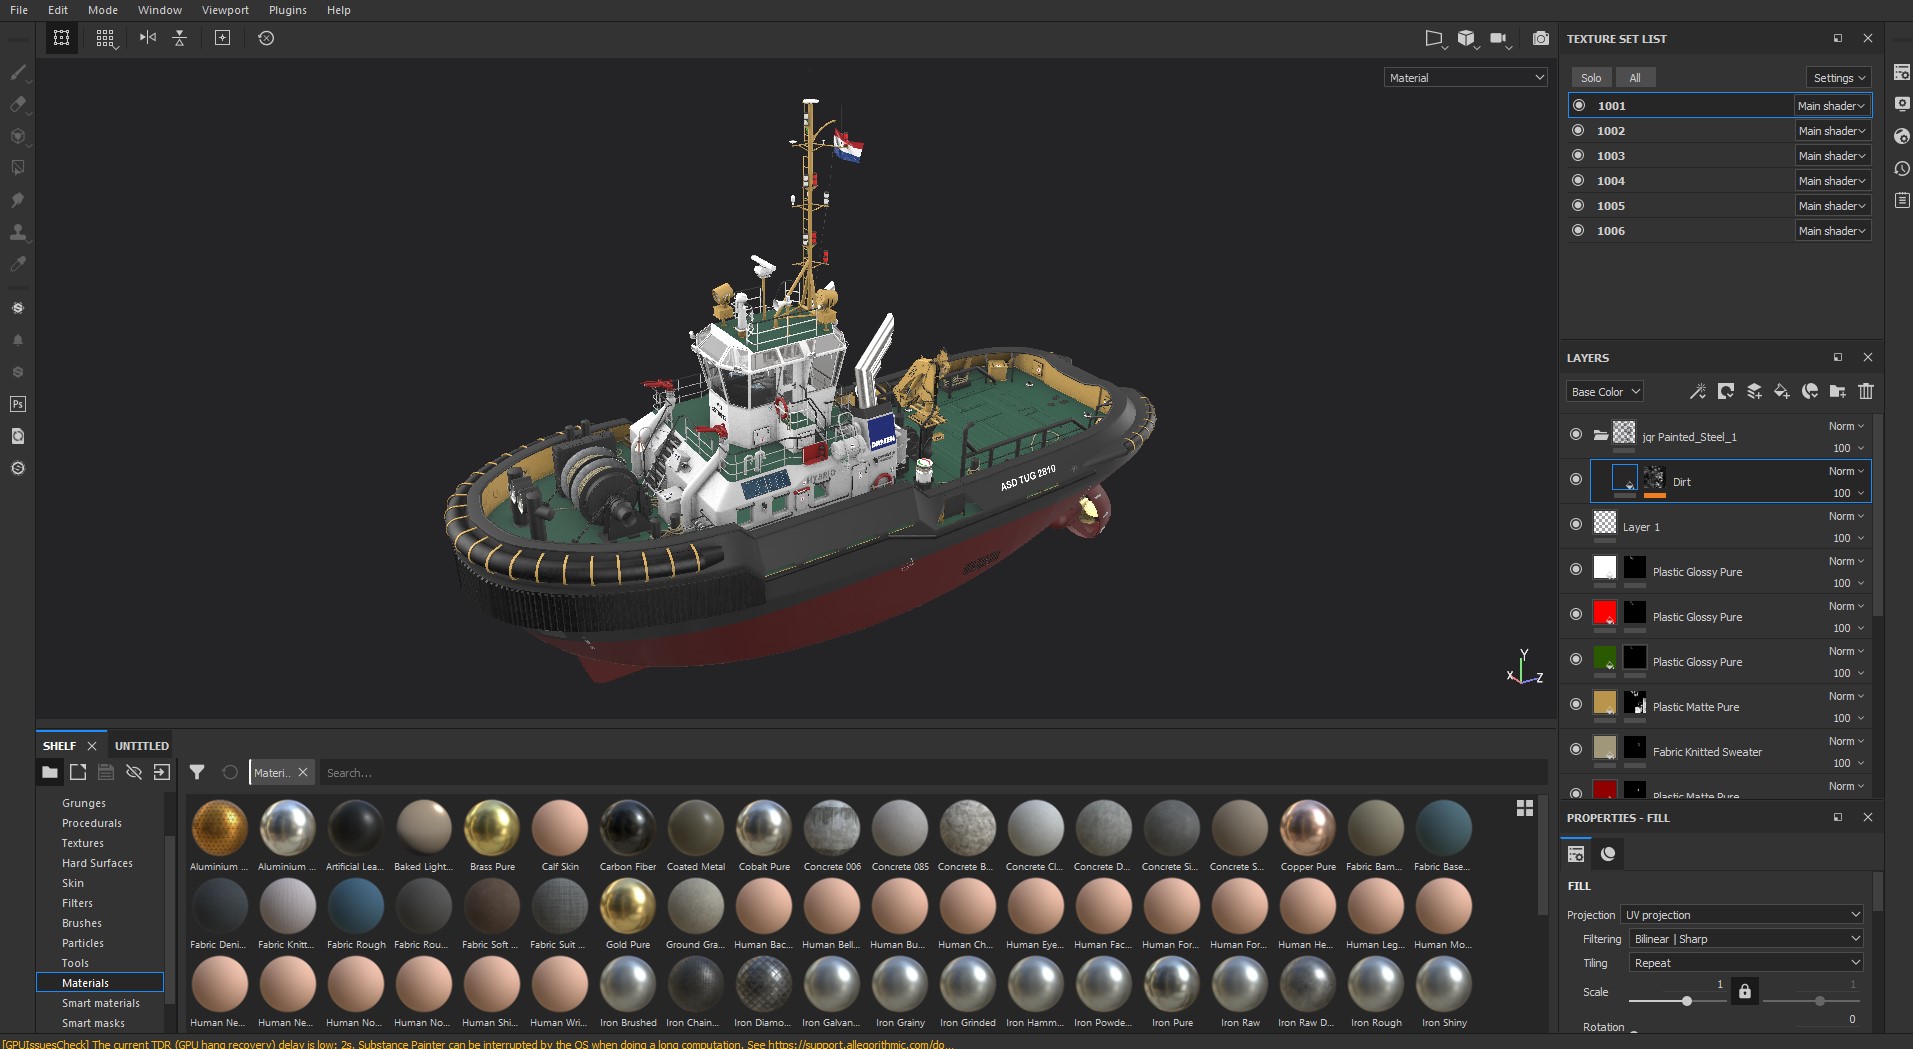
Task: Open the Material viewport mode dropdown
Action: [x=1465, y=77]
